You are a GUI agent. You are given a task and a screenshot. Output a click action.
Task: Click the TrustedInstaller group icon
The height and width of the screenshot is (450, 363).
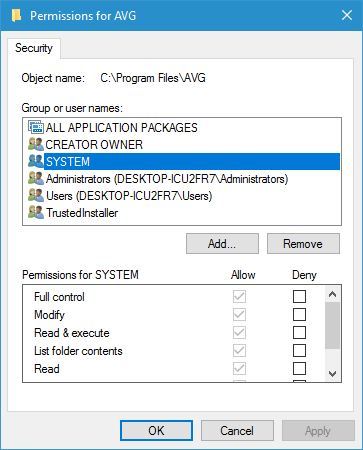click(x=36, y=212)
